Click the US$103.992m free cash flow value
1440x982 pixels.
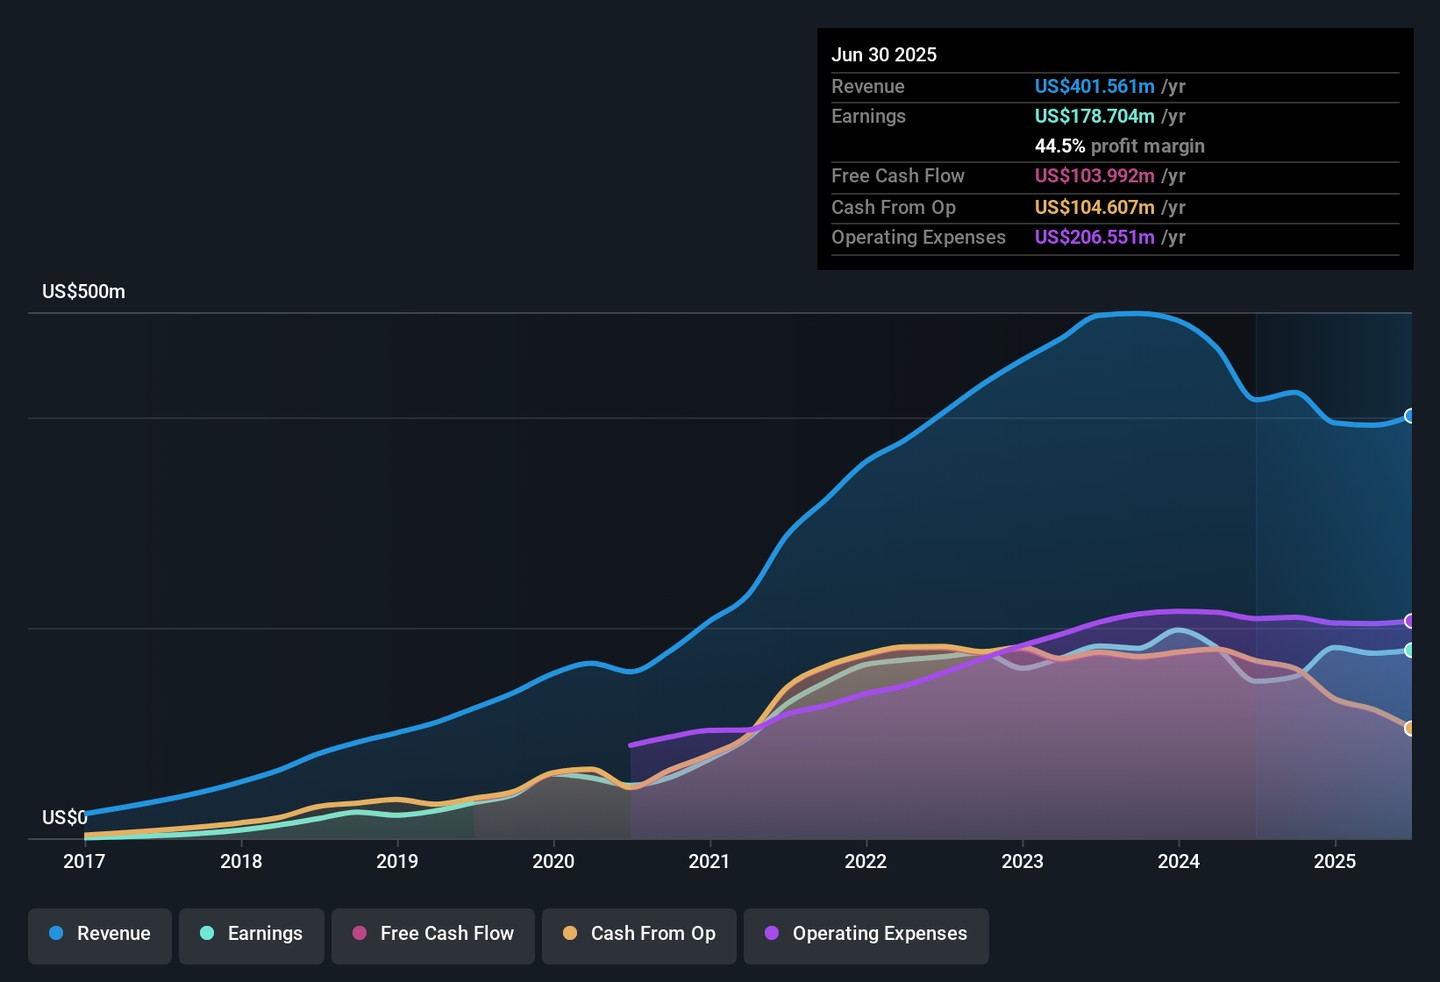(1094, 176)
